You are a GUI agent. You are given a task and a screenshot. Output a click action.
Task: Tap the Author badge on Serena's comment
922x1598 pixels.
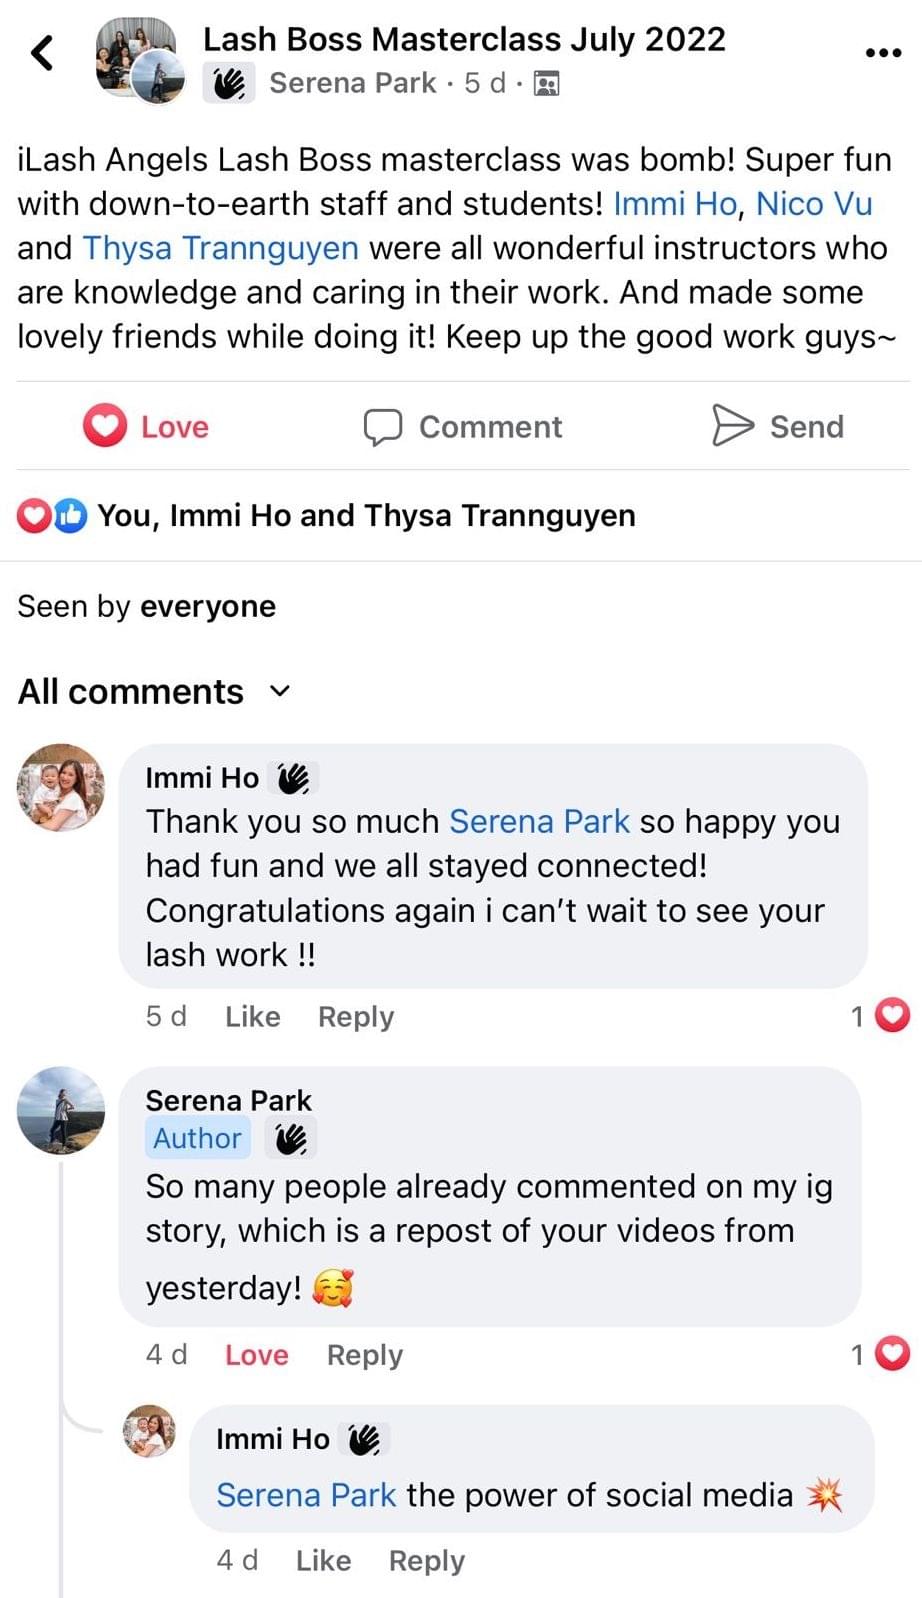[x=197, y=1138]
